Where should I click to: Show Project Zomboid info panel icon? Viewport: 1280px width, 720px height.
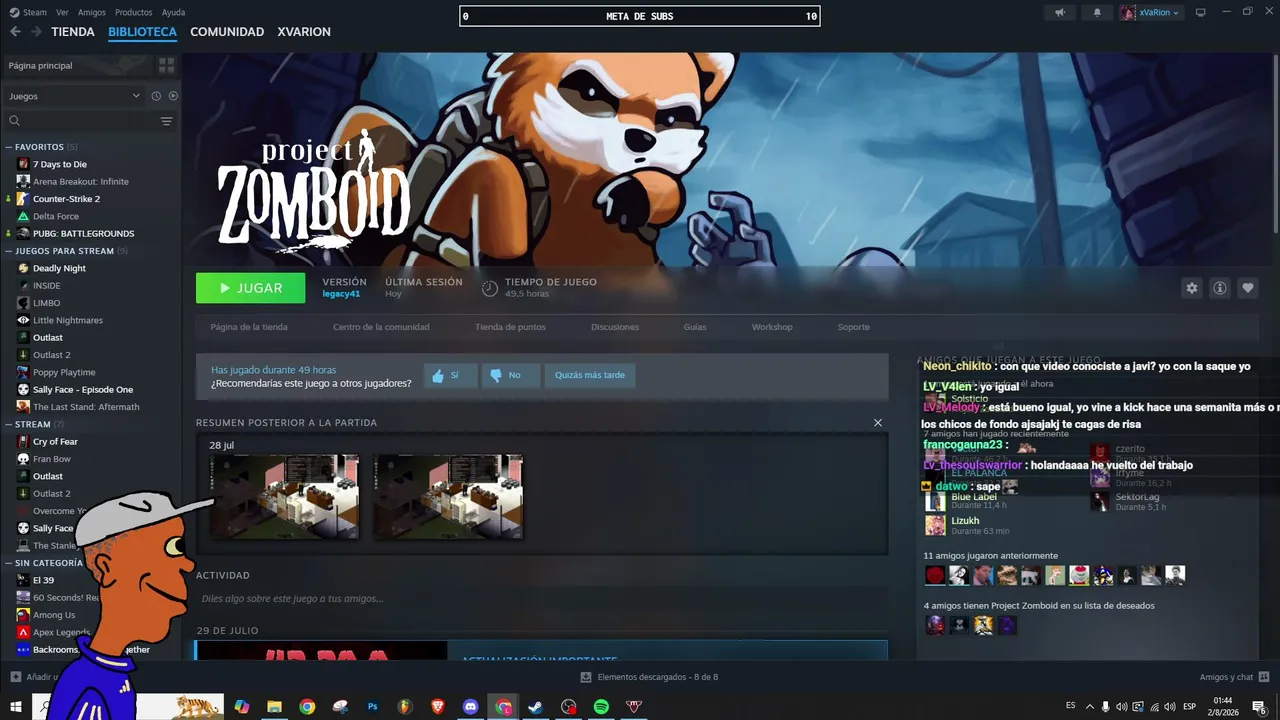(x=1219, y=288)
